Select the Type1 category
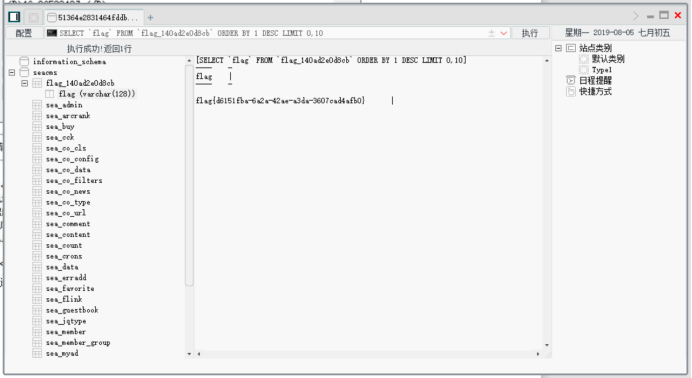The width and height of the screenshot is (692, 378). [x=602, y=70]
